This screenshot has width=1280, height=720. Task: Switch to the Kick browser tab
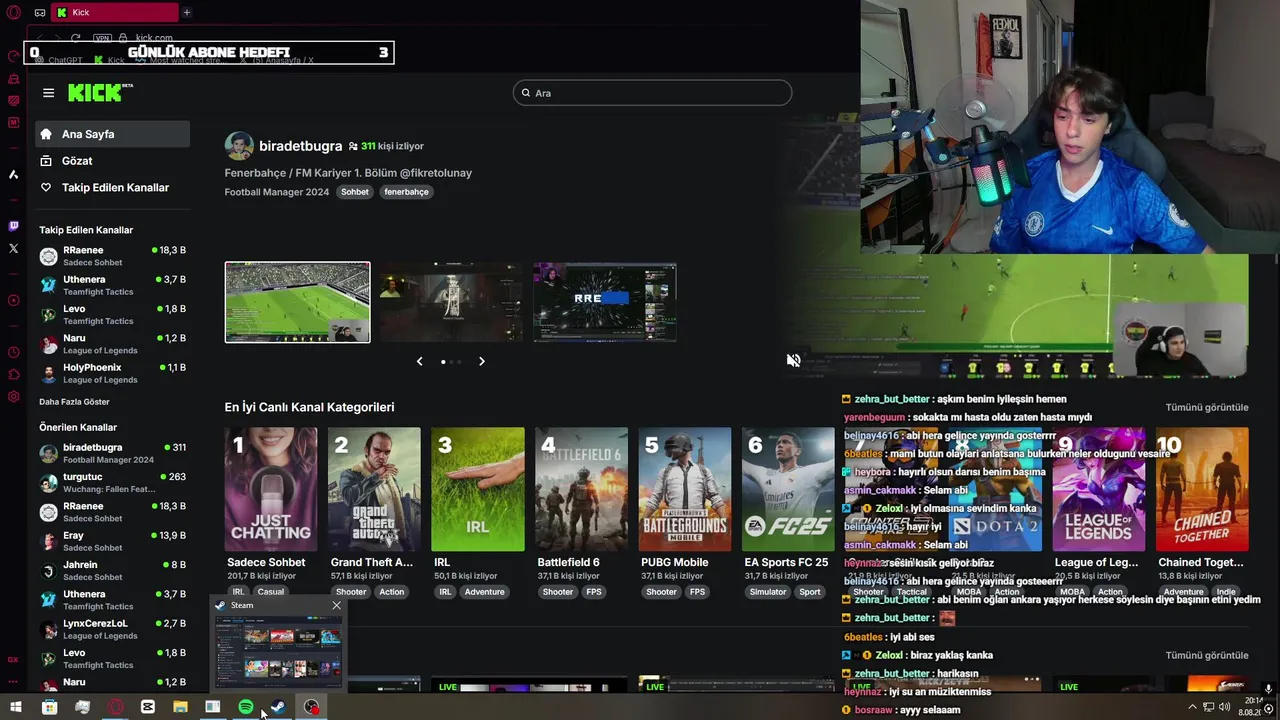[x=114, y=12]
